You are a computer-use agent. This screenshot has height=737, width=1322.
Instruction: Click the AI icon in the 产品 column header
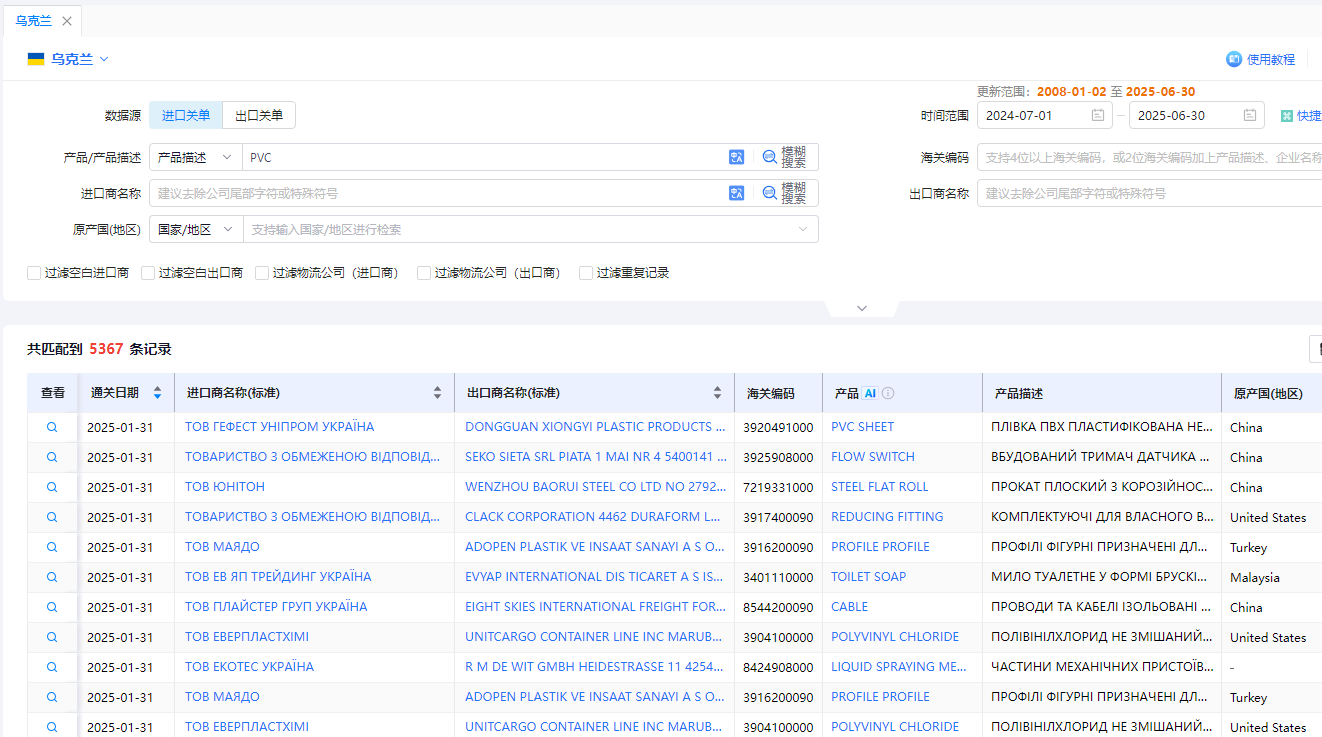(x=869, y=393)
